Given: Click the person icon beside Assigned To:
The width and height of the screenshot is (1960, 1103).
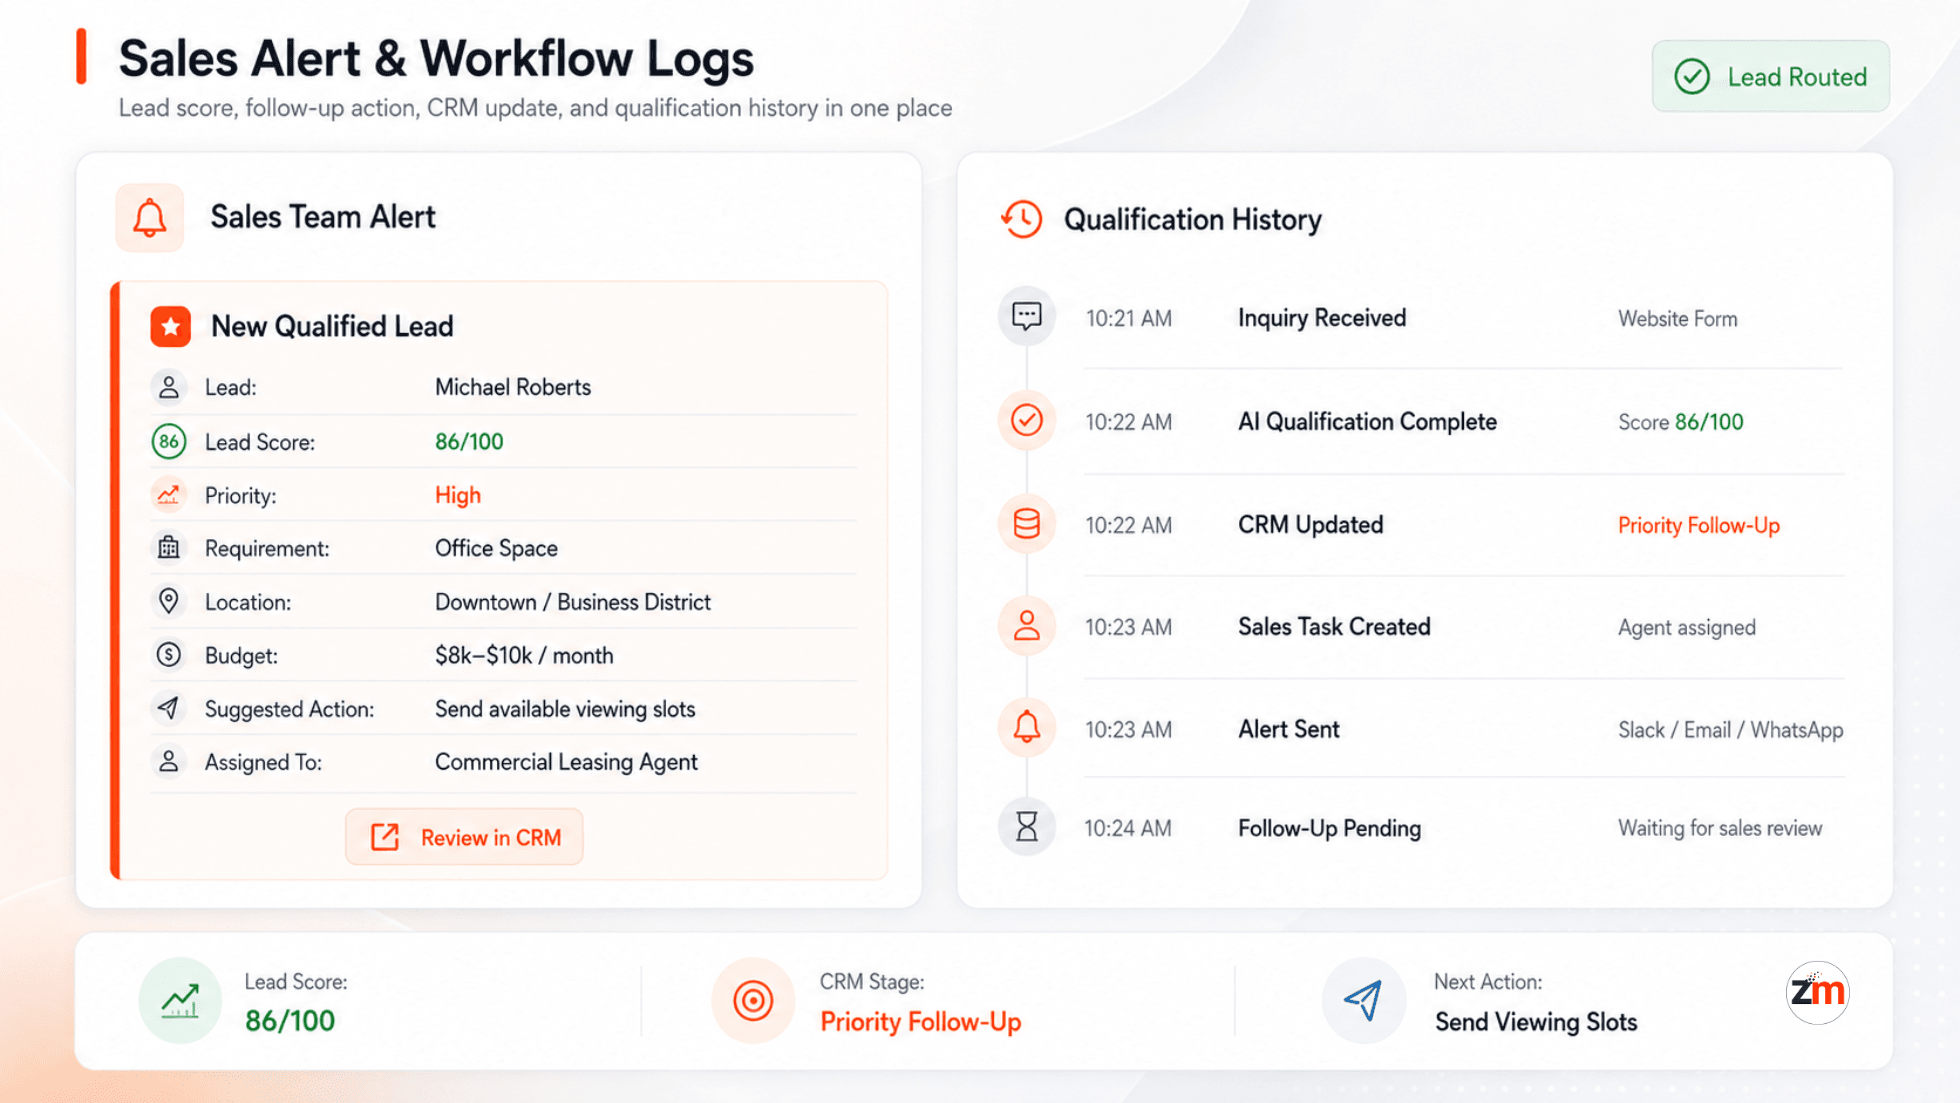Looking at the screenshot, I should (169, 762).
